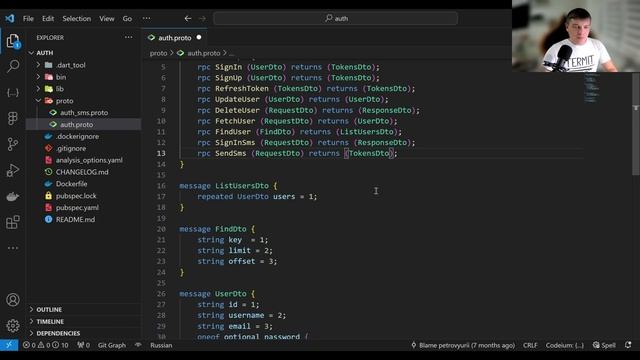Open the Docker view in activity bar
The width and height of the screenshot is (640, 360).
13,196
